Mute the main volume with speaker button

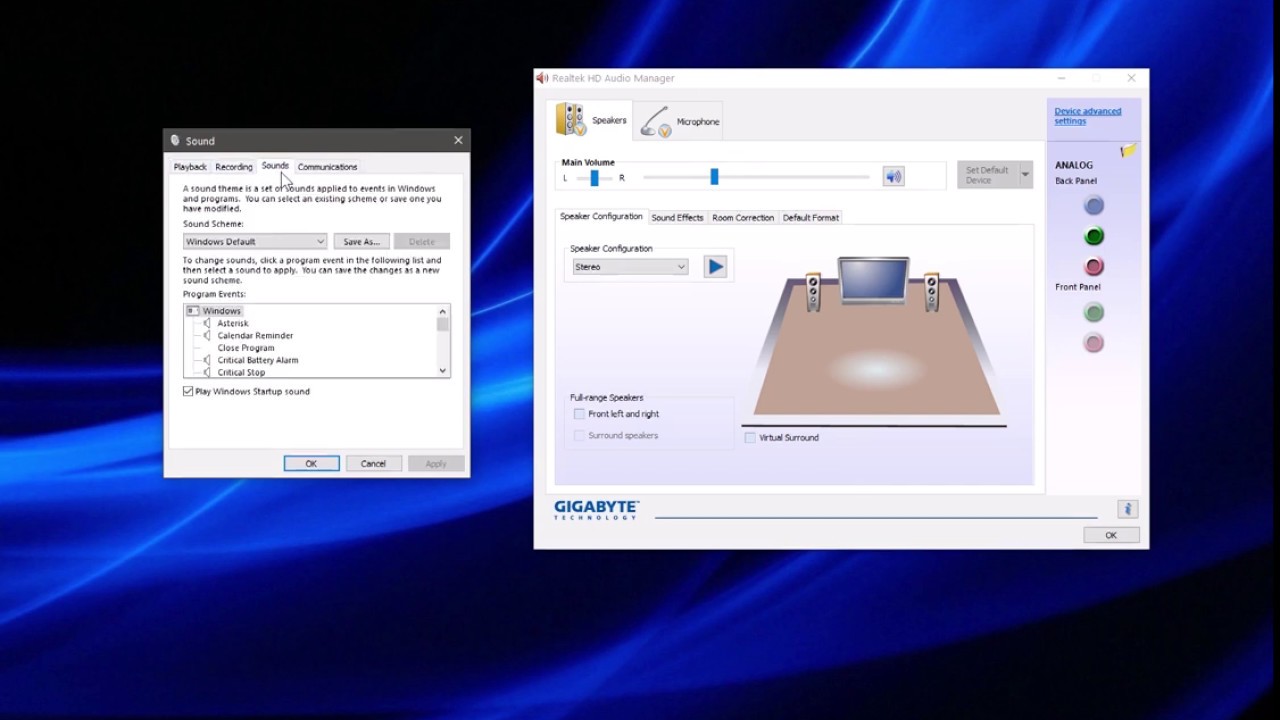pyautogui.click(x=893, y=177)
